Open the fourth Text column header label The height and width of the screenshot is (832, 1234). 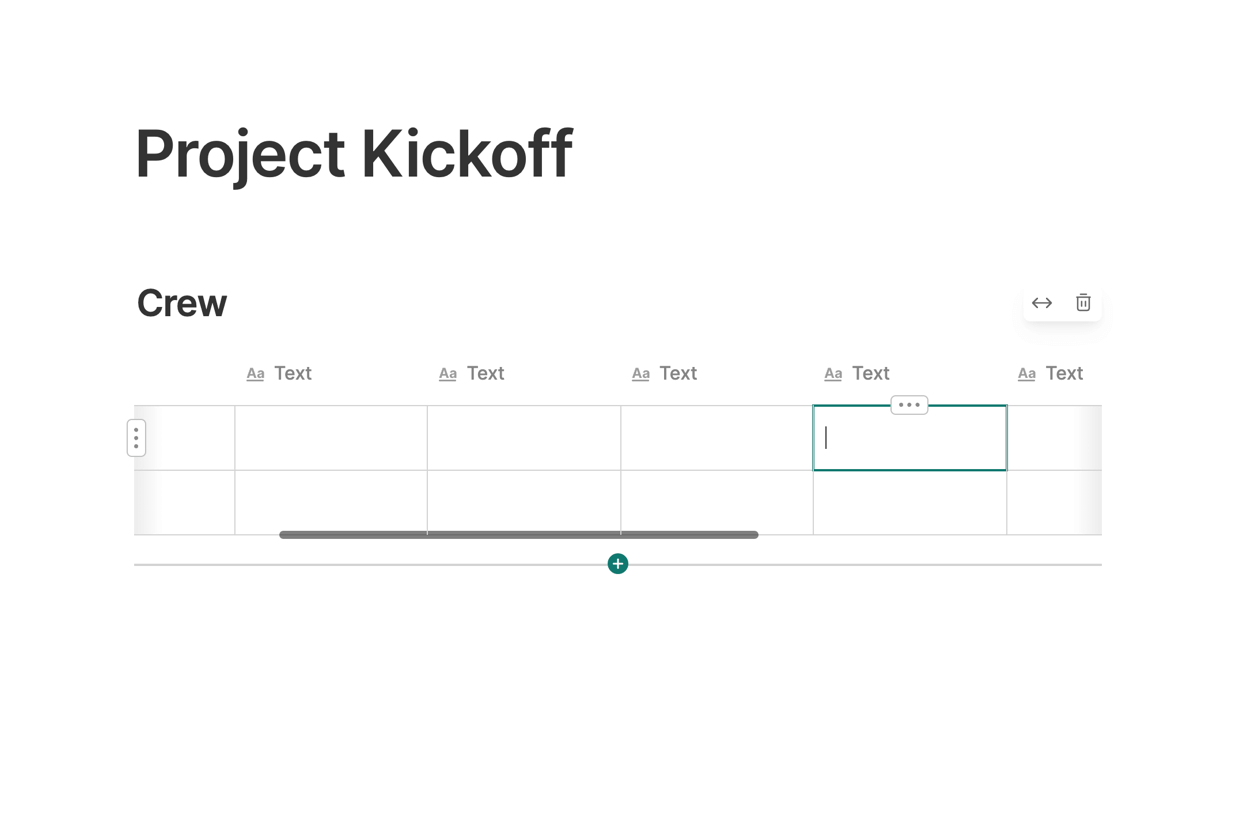(x=870, y=374)
